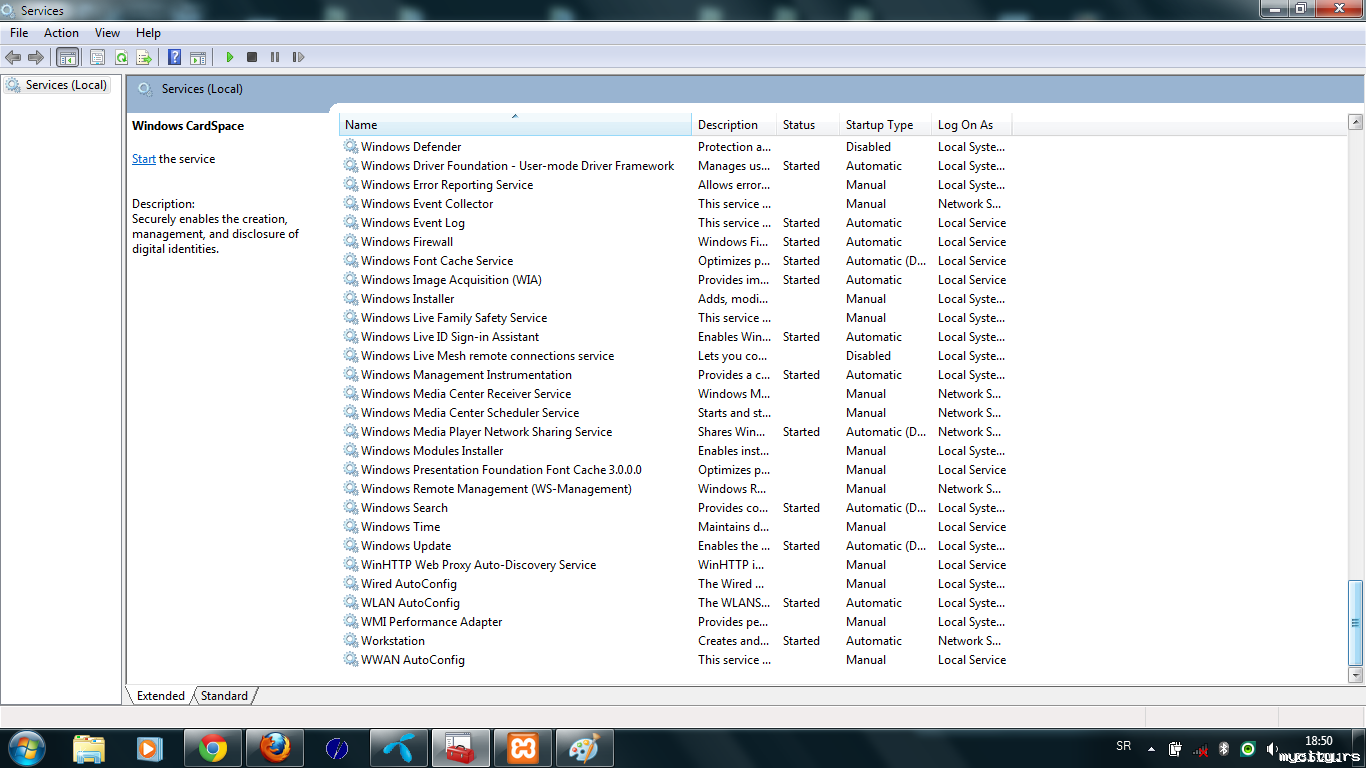This screenshot has height=768, width=1366.
Task: Sort by the Log On As column header
Action: point(971,125)
